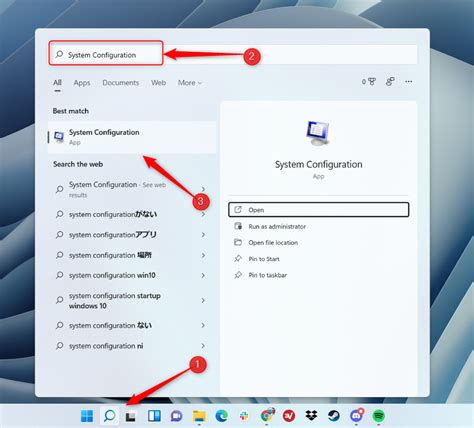Click suggestion text system configuration ない
This screenshot has height=428, width=474.
coord(110,325)
